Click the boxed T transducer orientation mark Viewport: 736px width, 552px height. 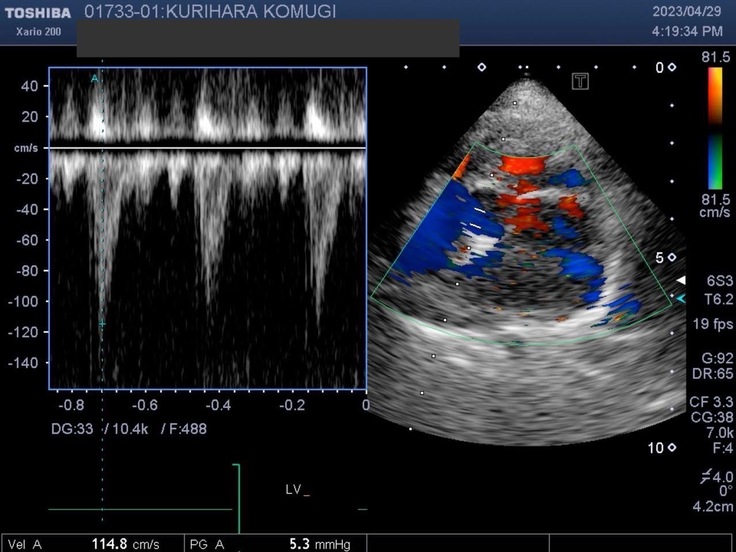tap(579, 82)
